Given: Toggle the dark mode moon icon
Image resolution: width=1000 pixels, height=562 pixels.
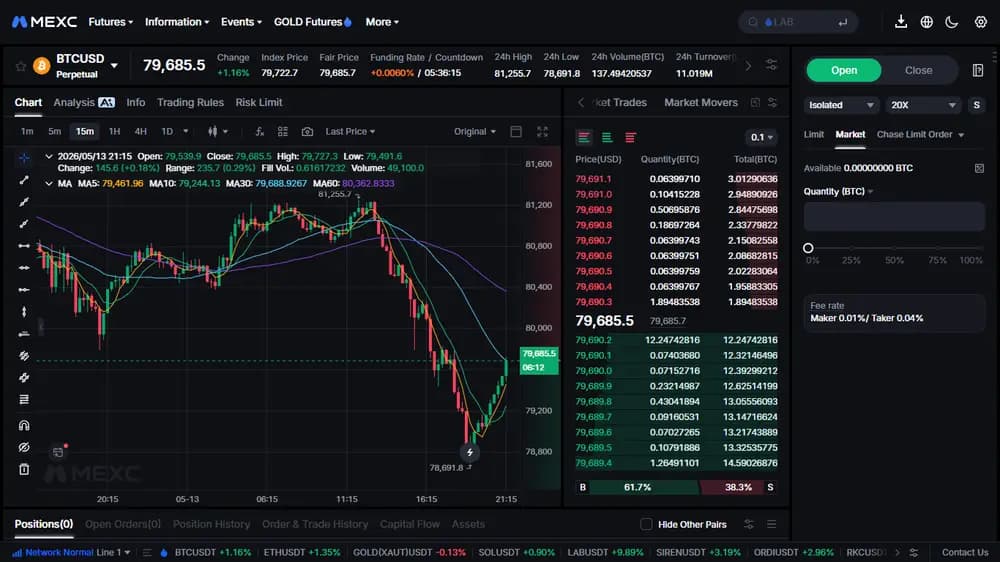Looking at the screenshot, I should 952,22.
